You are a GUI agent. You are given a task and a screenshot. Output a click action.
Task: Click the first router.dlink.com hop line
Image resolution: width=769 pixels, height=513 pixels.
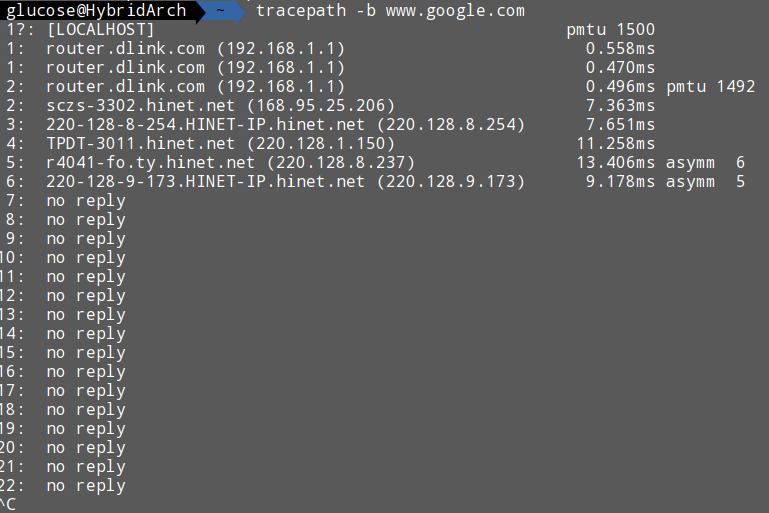click(177, 49)
